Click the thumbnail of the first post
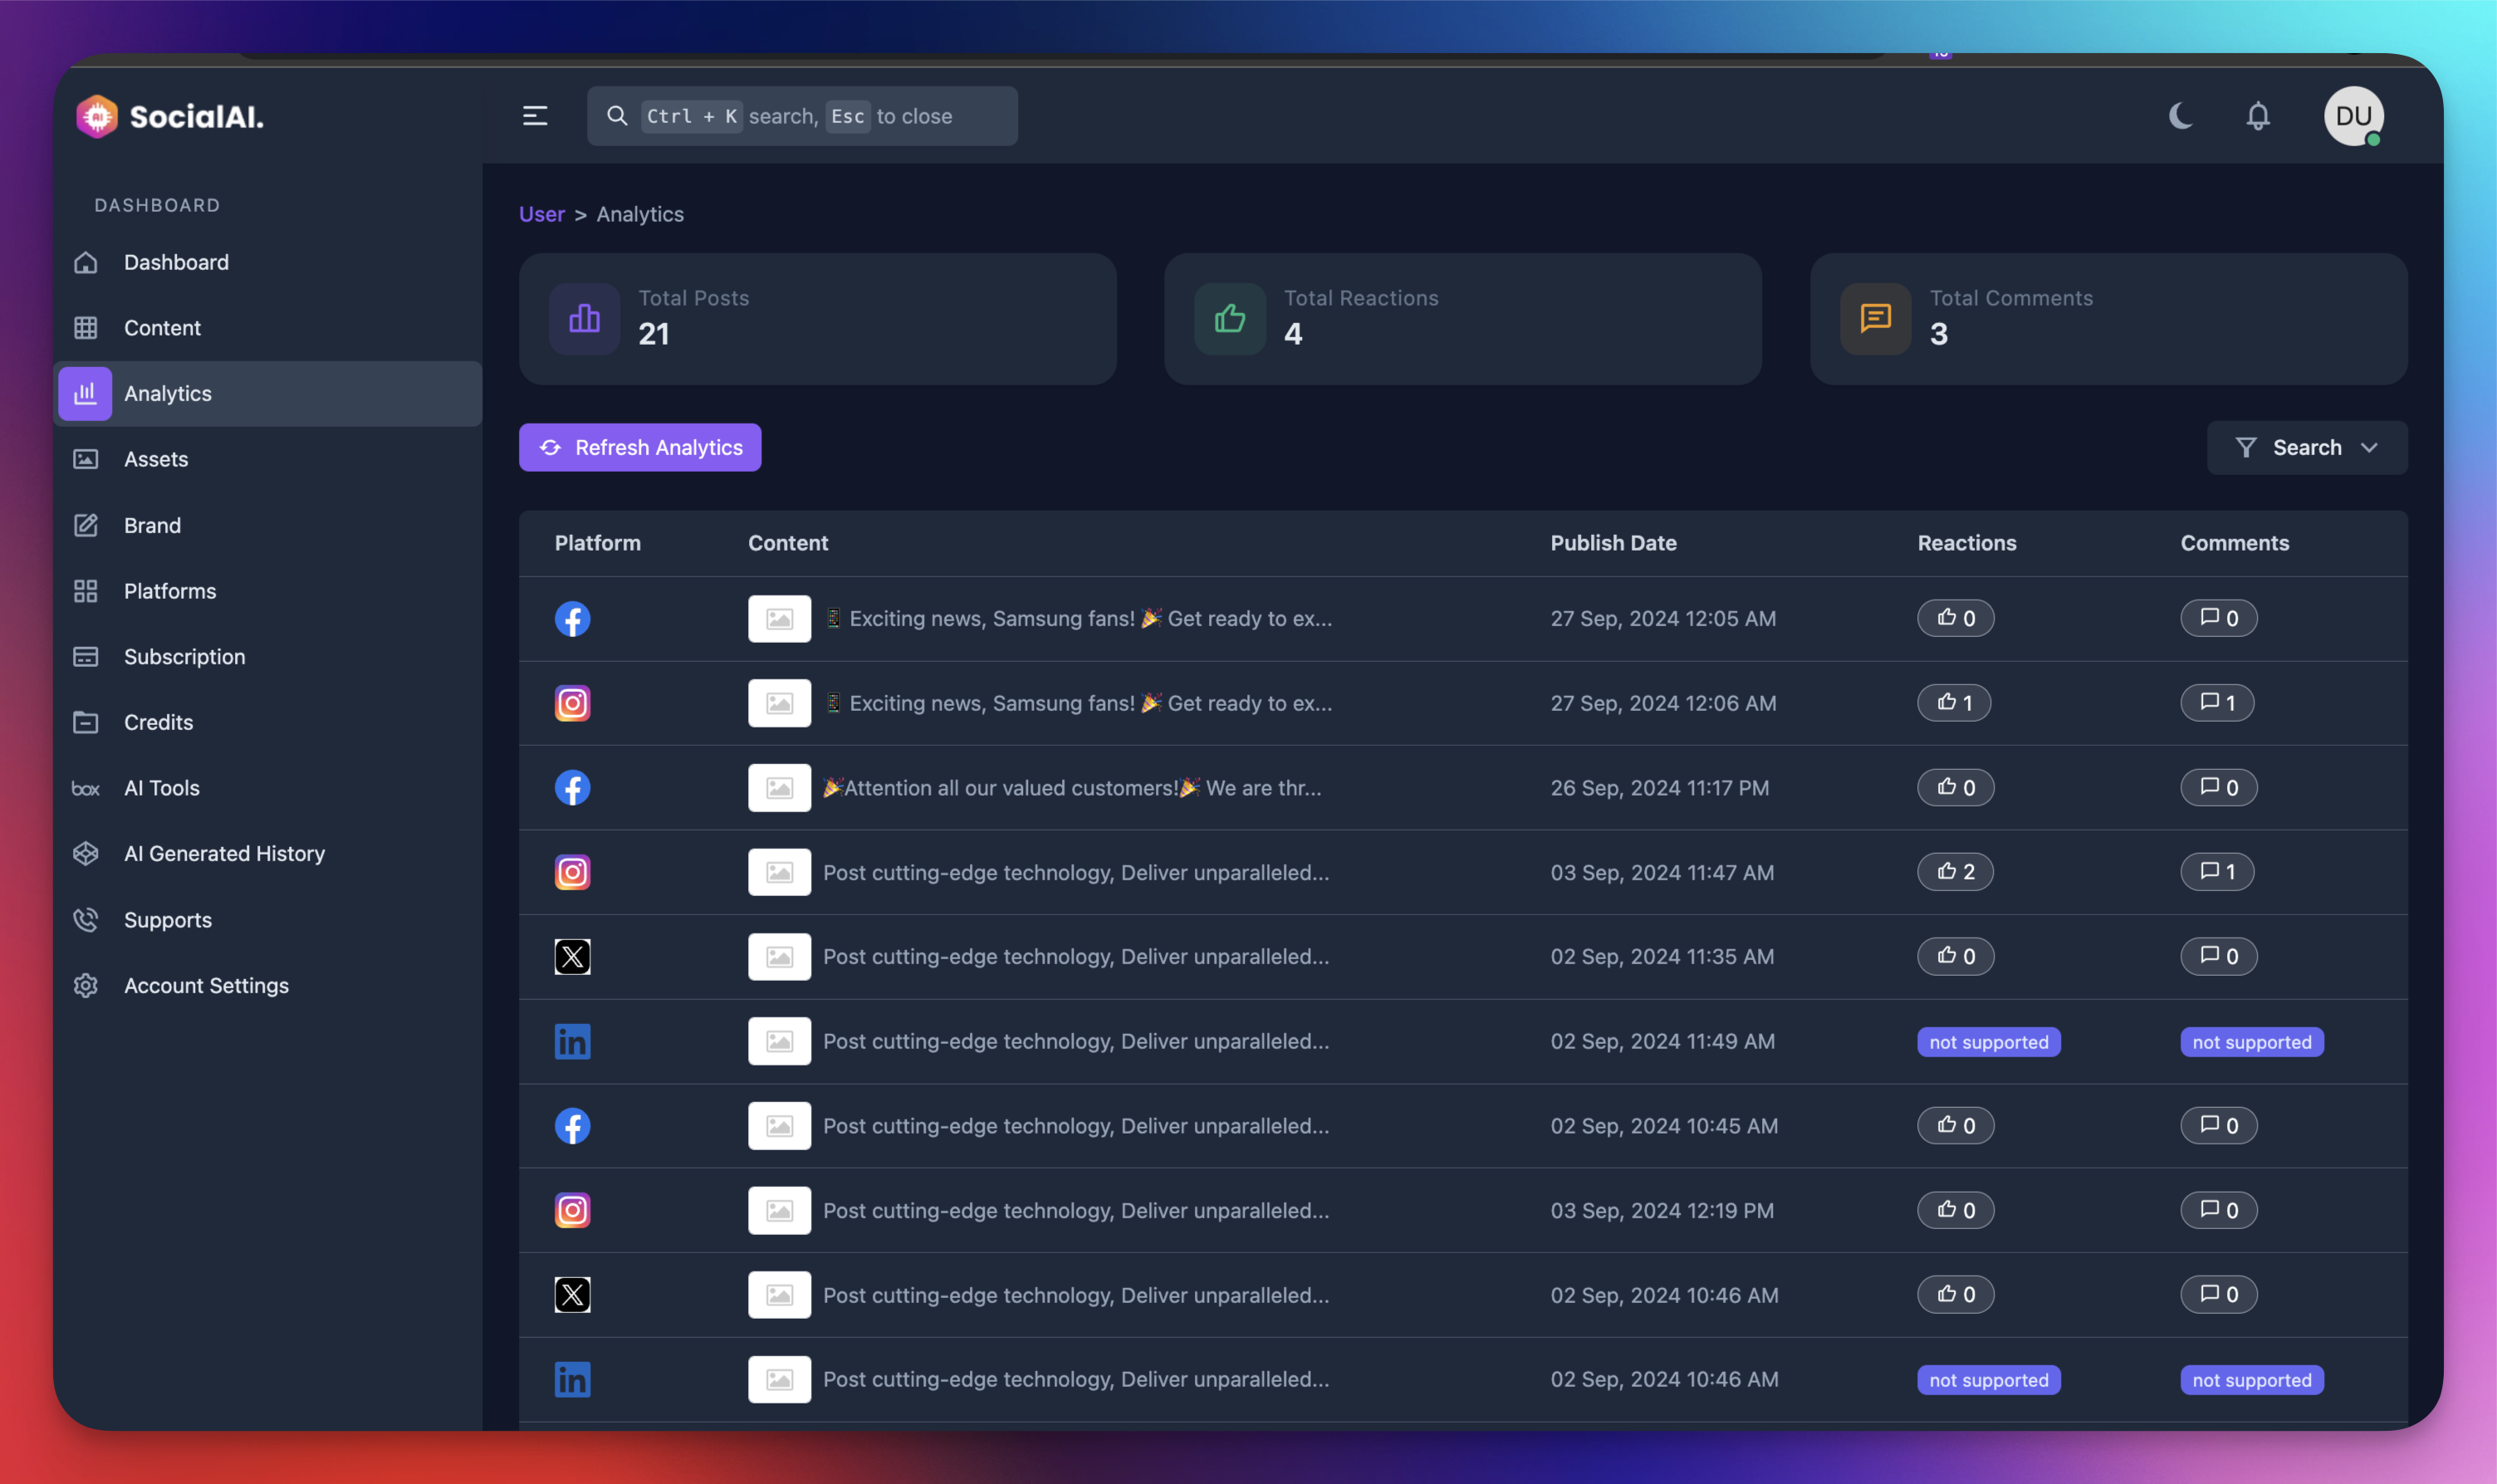 pyautogui.click(x=779, y=618)
